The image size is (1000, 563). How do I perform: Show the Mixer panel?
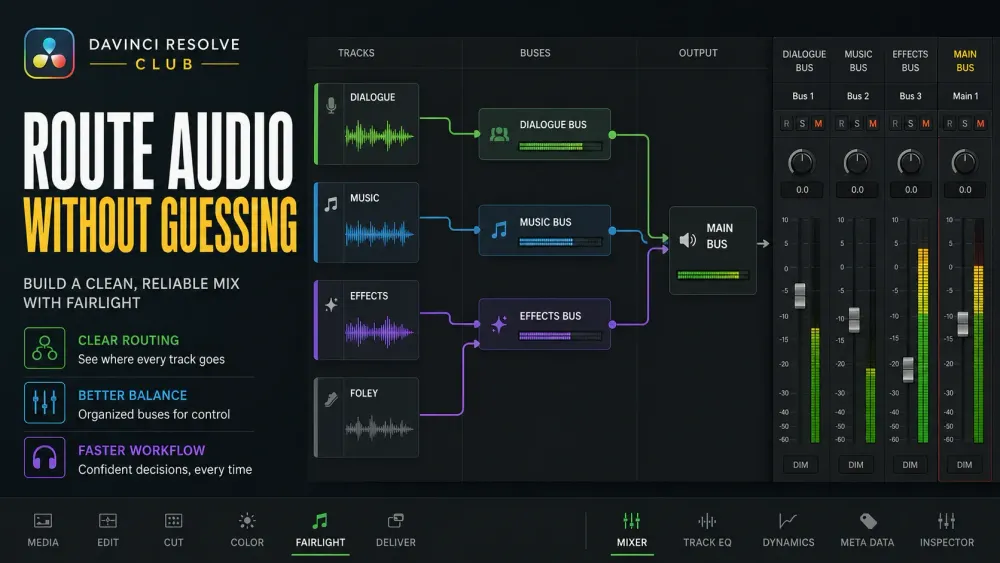point(631,530)
